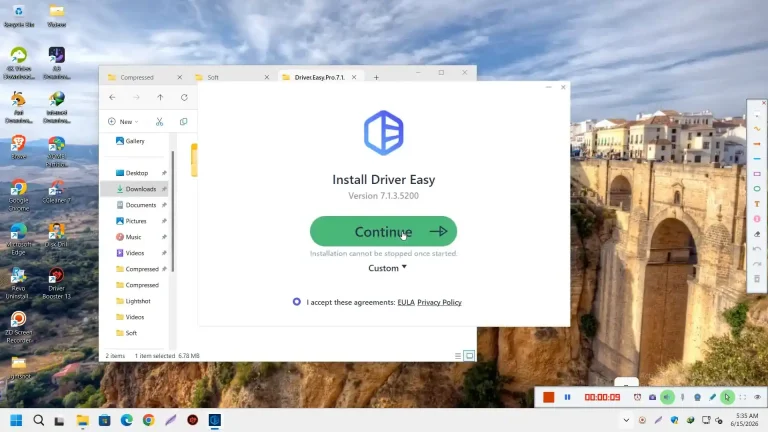Open the Windows Start menu
Screen dimensions: 768x432
pyautogui.click(x=16, y=420)
